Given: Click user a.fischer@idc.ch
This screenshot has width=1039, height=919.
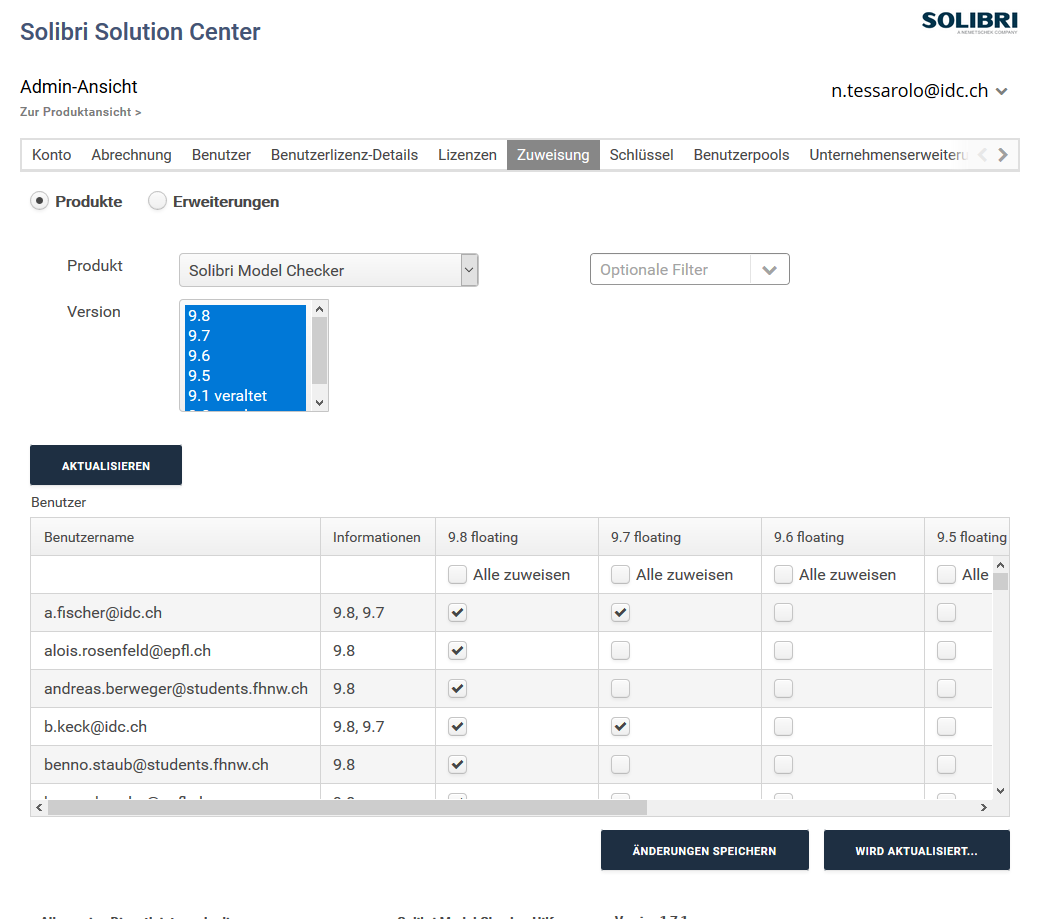Looking at the screenshot, I should (x=103, y=613).
